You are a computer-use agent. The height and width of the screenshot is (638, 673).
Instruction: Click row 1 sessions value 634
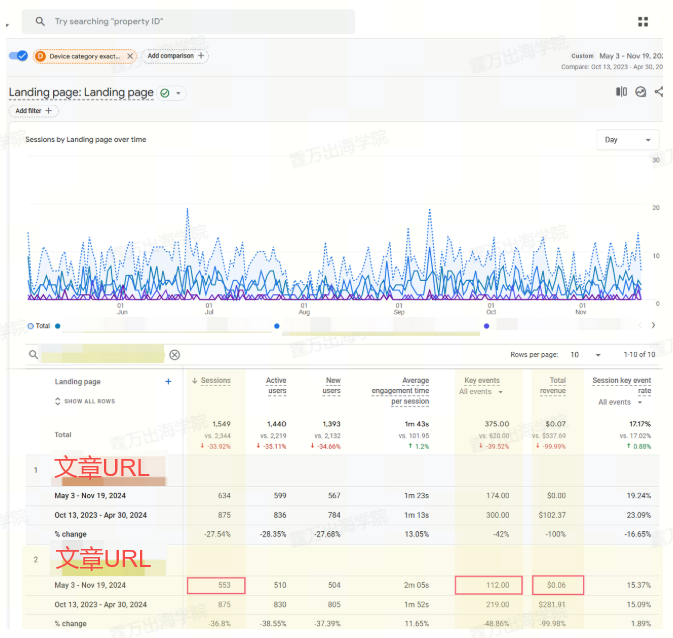pyautogui.click(x=224, y=495)
